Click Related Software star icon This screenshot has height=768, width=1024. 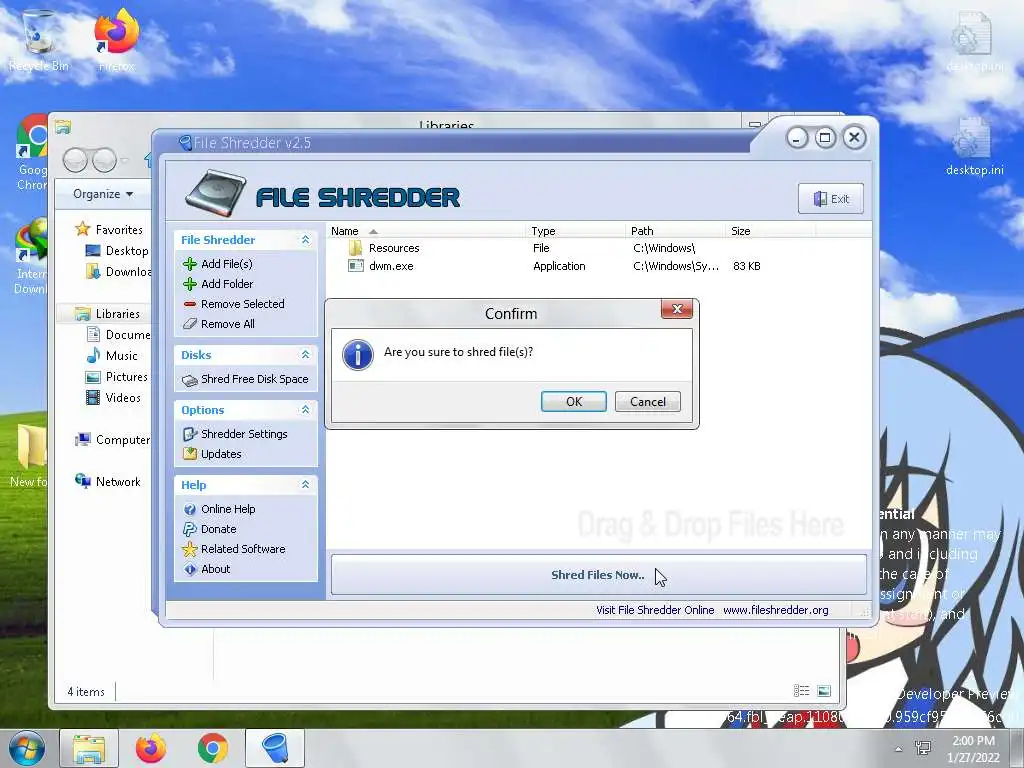pyautogui.click(x=190, y=549)
